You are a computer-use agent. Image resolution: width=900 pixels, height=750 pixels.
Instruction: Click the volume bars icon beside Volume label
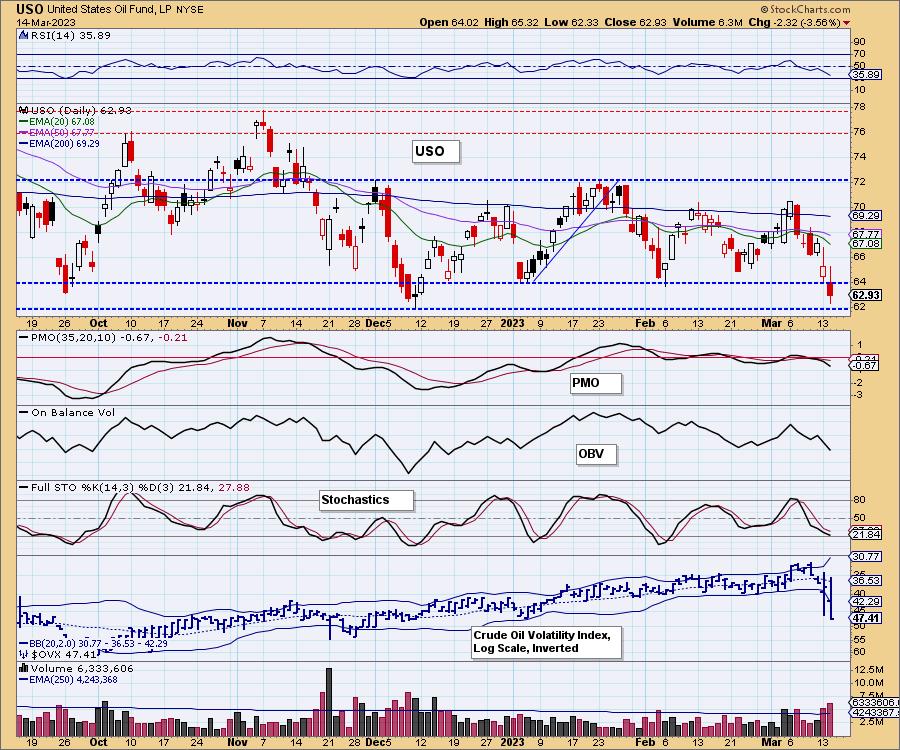[x=24, y=668]
